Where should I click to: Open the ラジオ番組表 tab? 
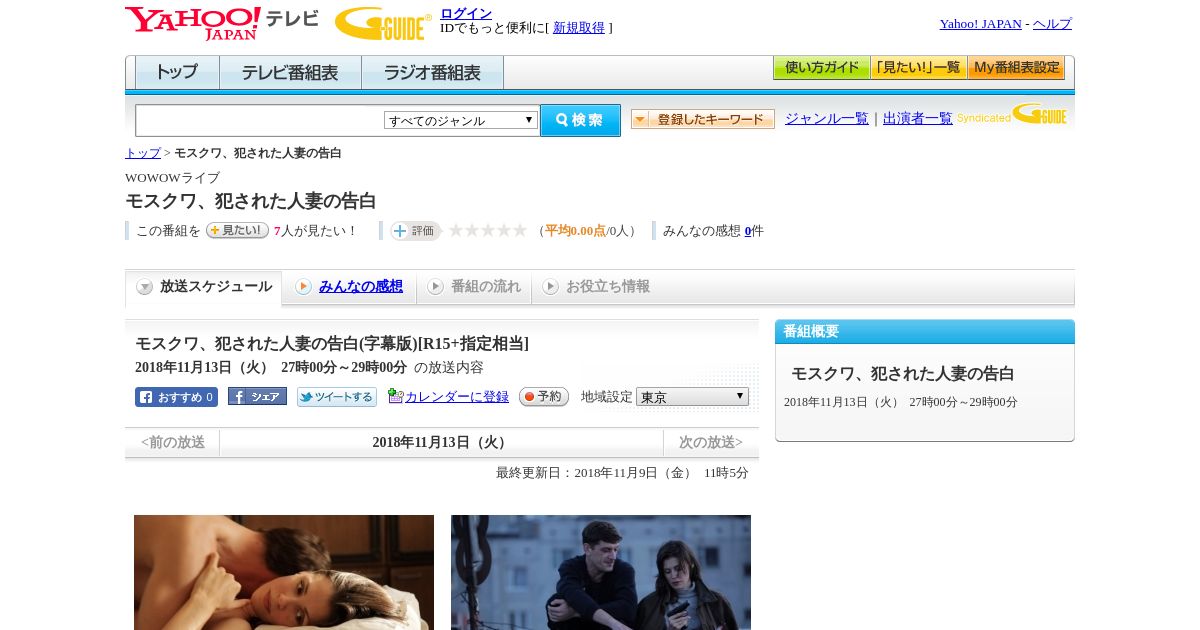pos(432,72)
